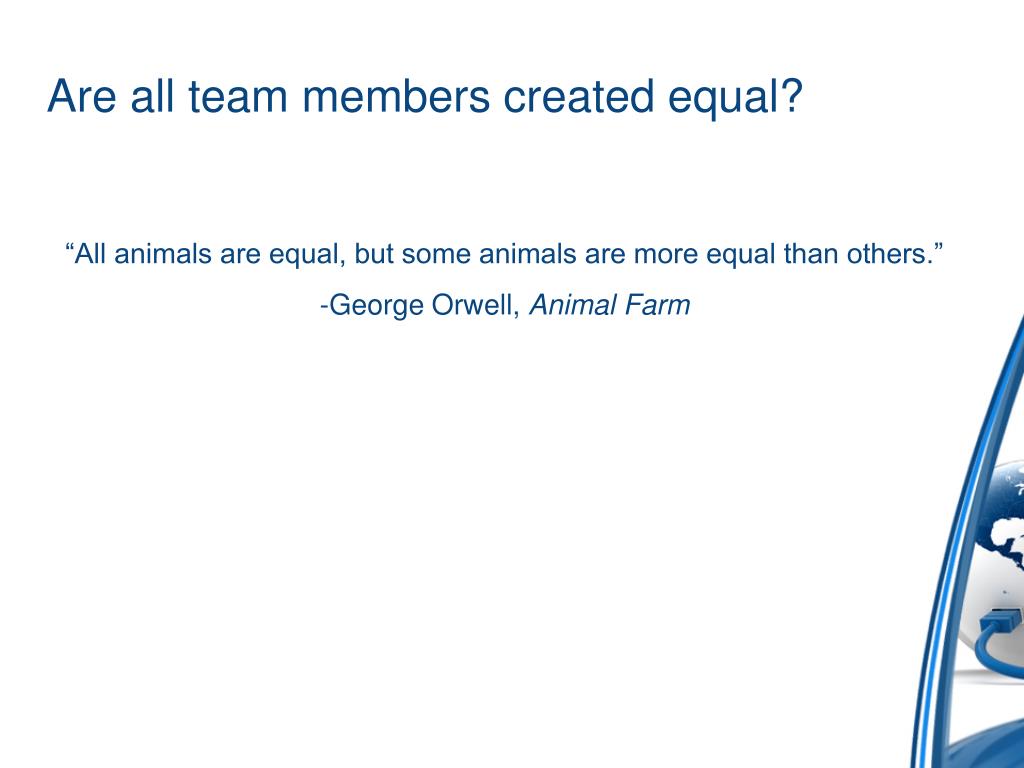Screen dimensions: 1024x768
Task: Click the opening quotation mark before "All"
Action: [x=69, y=247]
